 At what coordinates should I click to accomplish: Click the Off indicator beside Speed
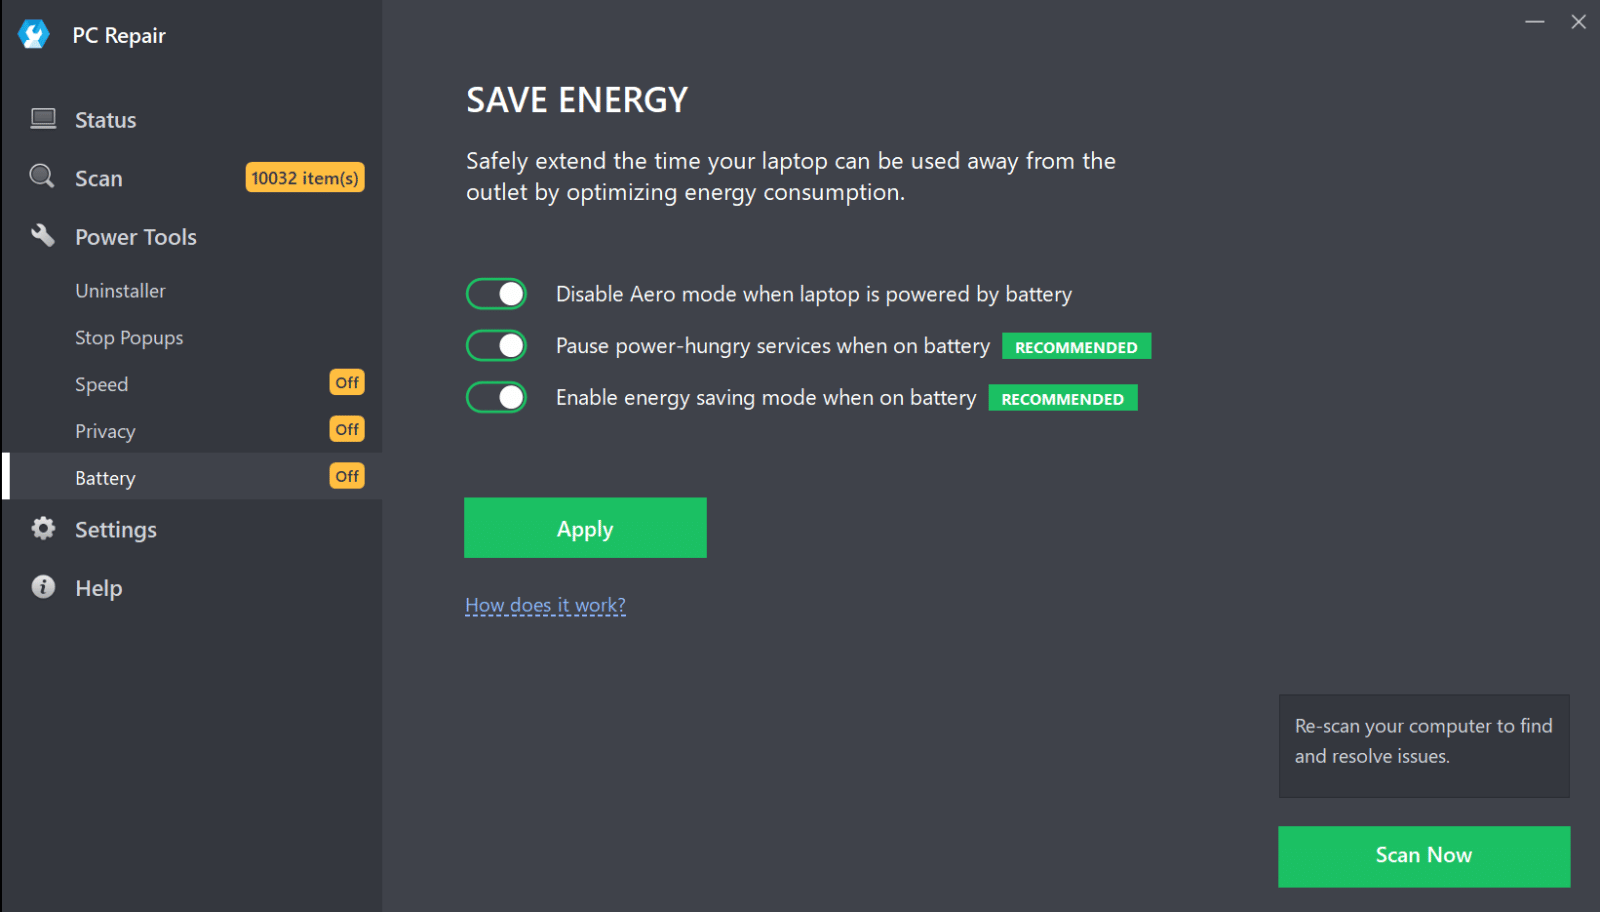coord(346,382)
